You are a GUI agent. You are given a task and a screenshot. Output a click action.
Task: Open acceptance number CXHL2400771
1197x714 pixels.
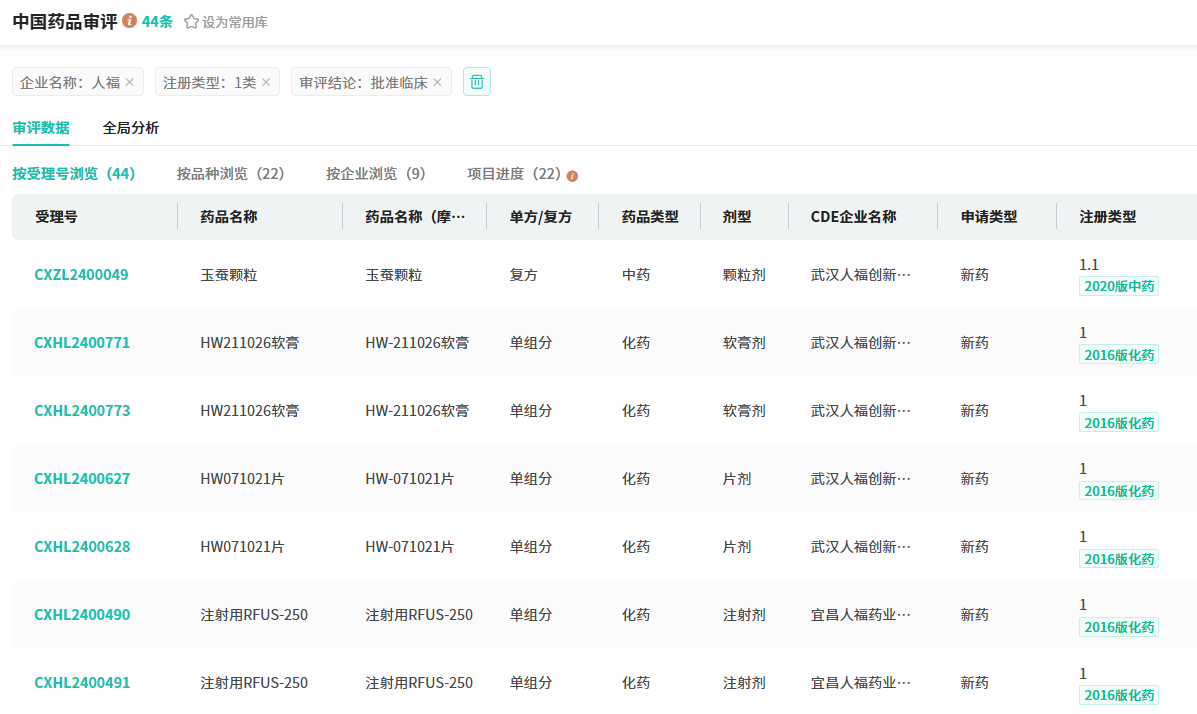(82, 343)
